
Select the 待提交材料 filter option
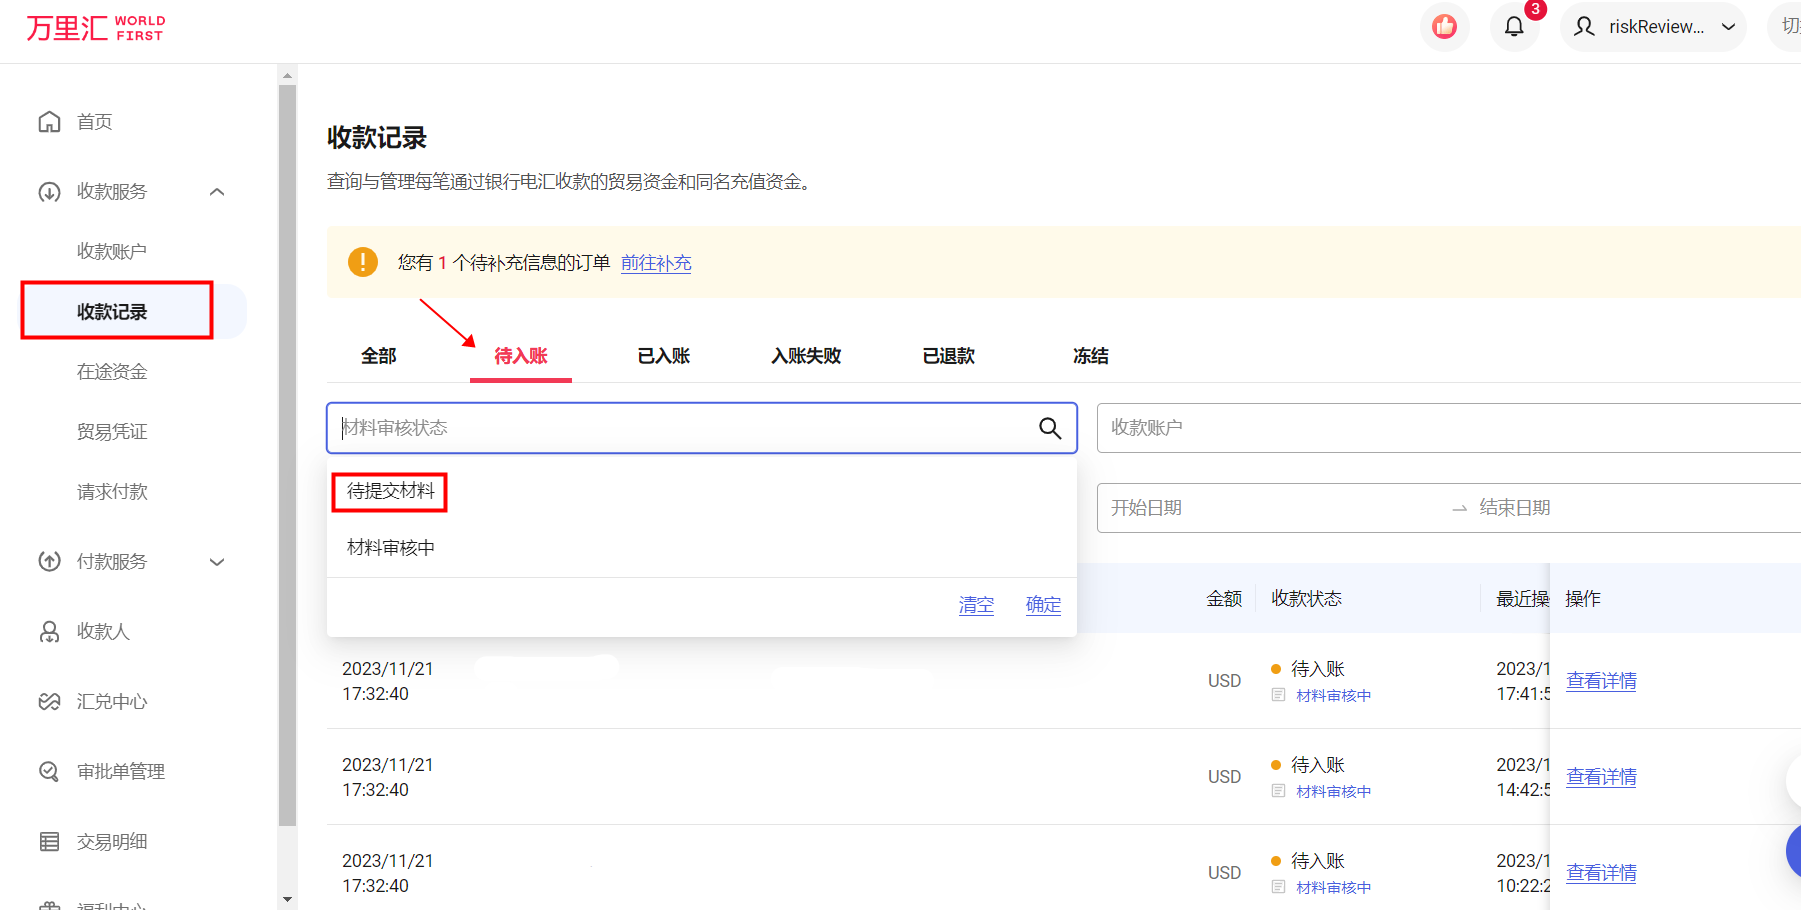(389, 491)
